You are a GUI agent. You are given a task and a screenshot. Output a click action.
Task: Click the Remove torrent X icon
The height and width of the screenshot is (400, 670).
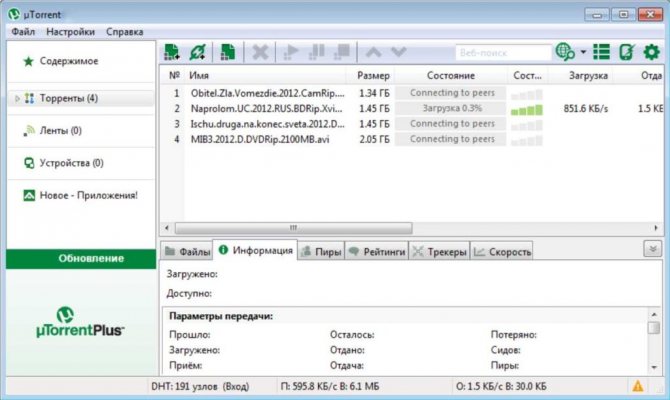coord(260,52)
